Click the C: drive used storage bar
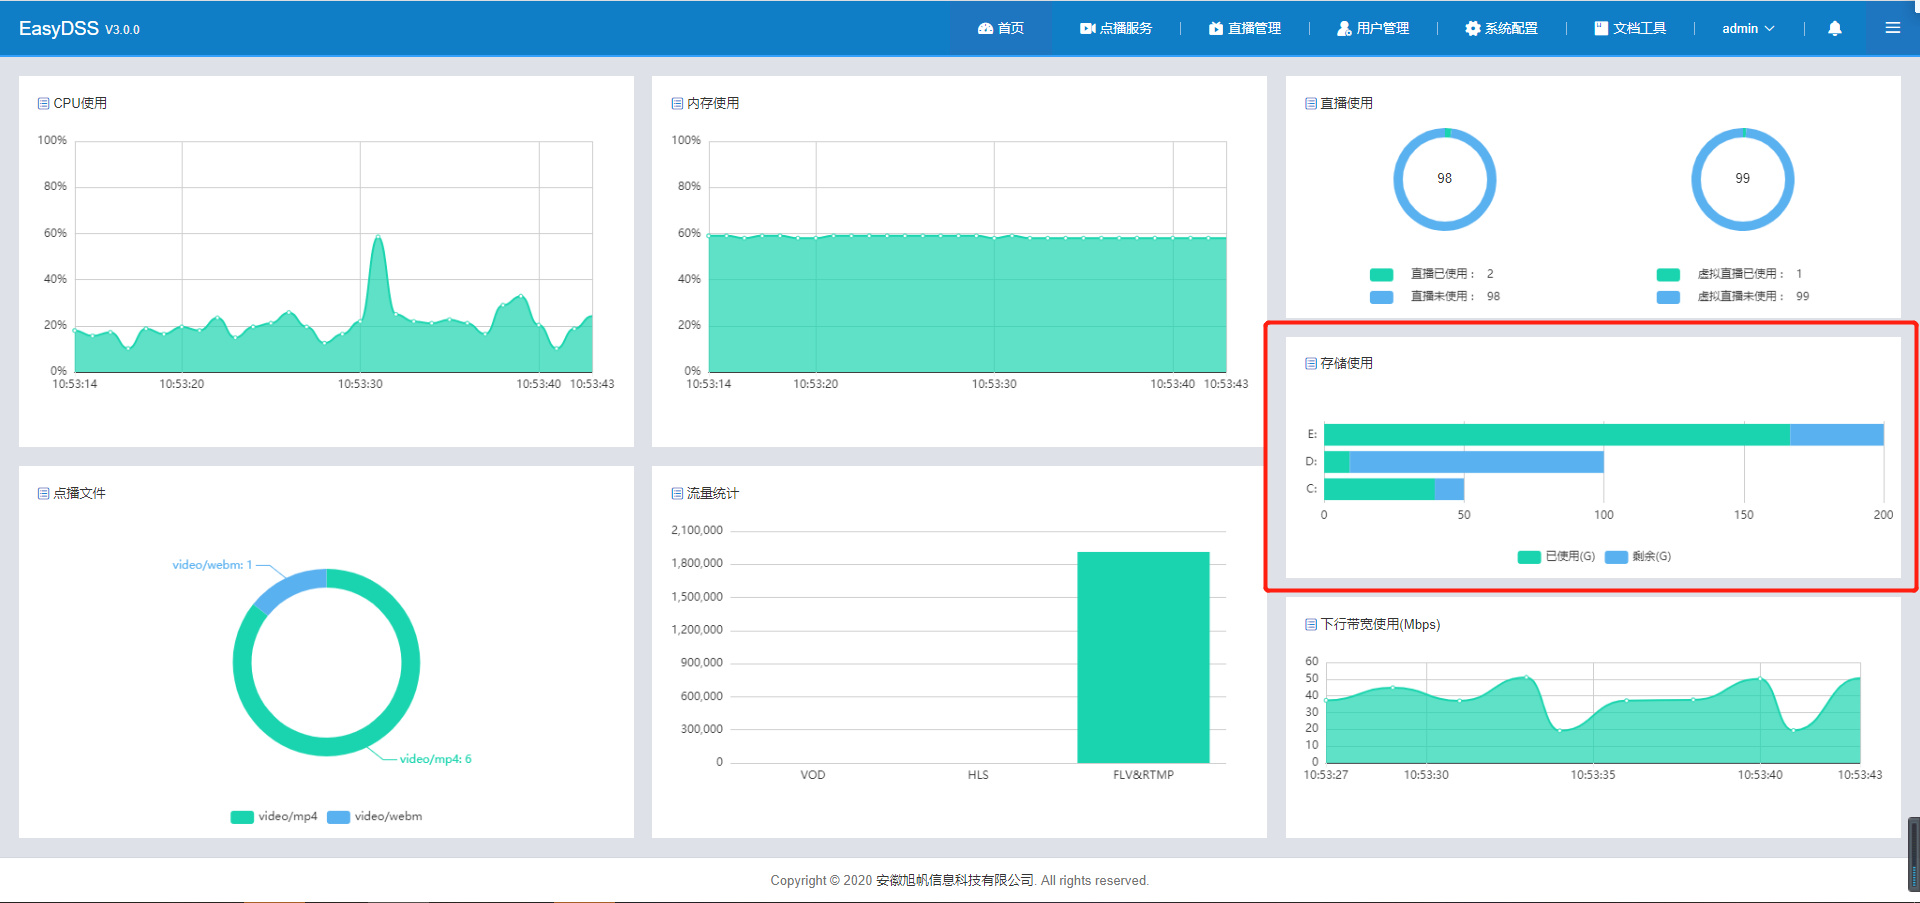The height and width of the screenshot is (903, 1920). pos(1379,488)
